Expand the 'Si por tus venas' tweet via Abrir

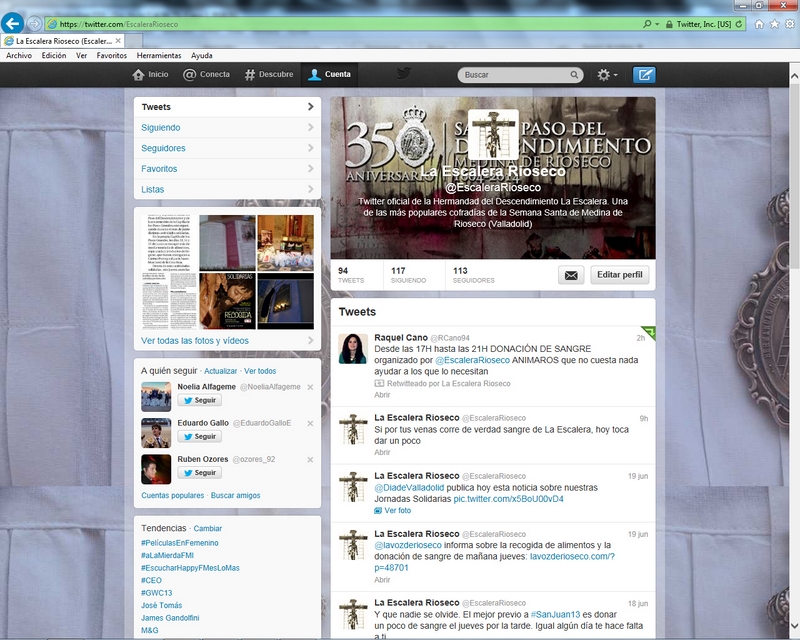click(x=382, y=452)
